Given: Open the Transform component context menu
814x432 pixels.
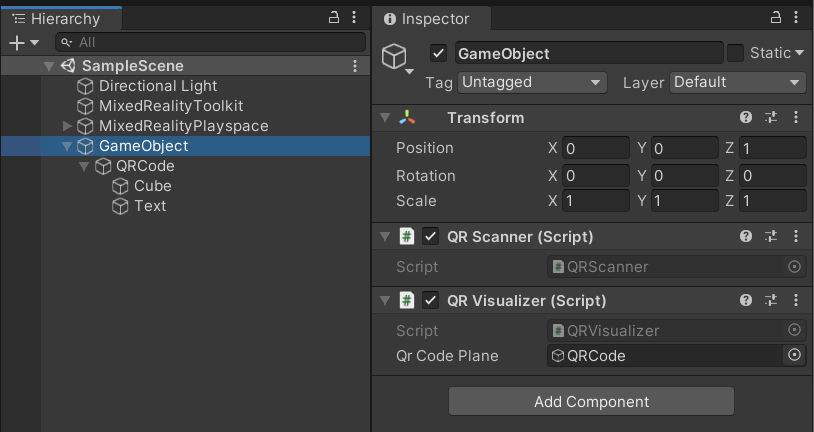Looking at the screenshot, I should [x=796, y=117].
